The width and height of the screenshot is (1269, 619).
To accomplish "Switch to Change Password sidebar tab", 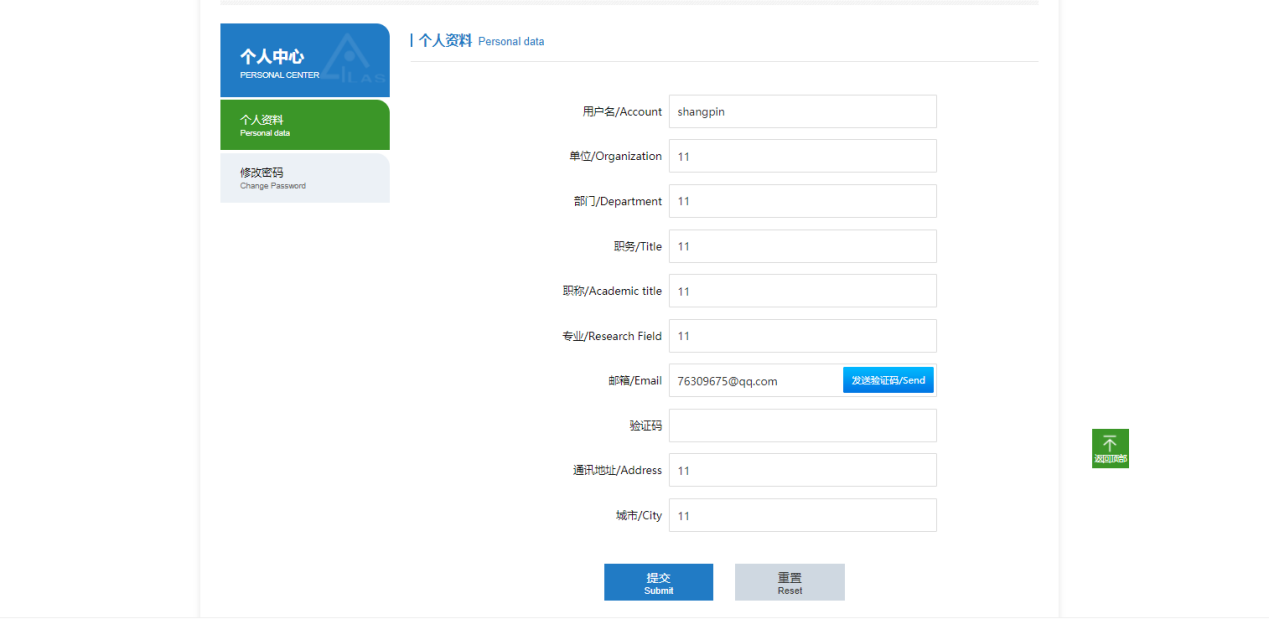I will tap(304, 178).
